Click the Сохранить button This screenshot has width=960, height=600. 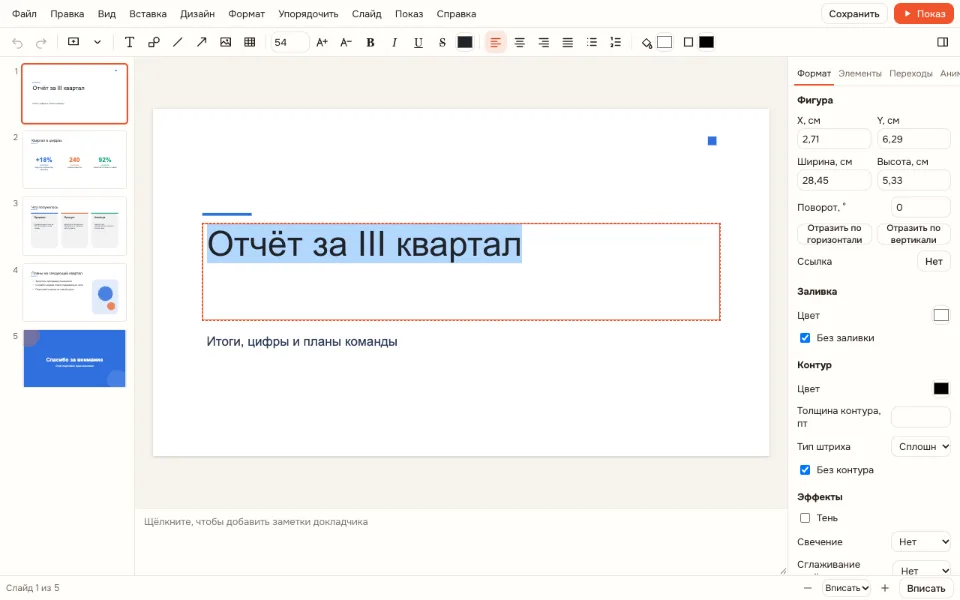(854, 13)
